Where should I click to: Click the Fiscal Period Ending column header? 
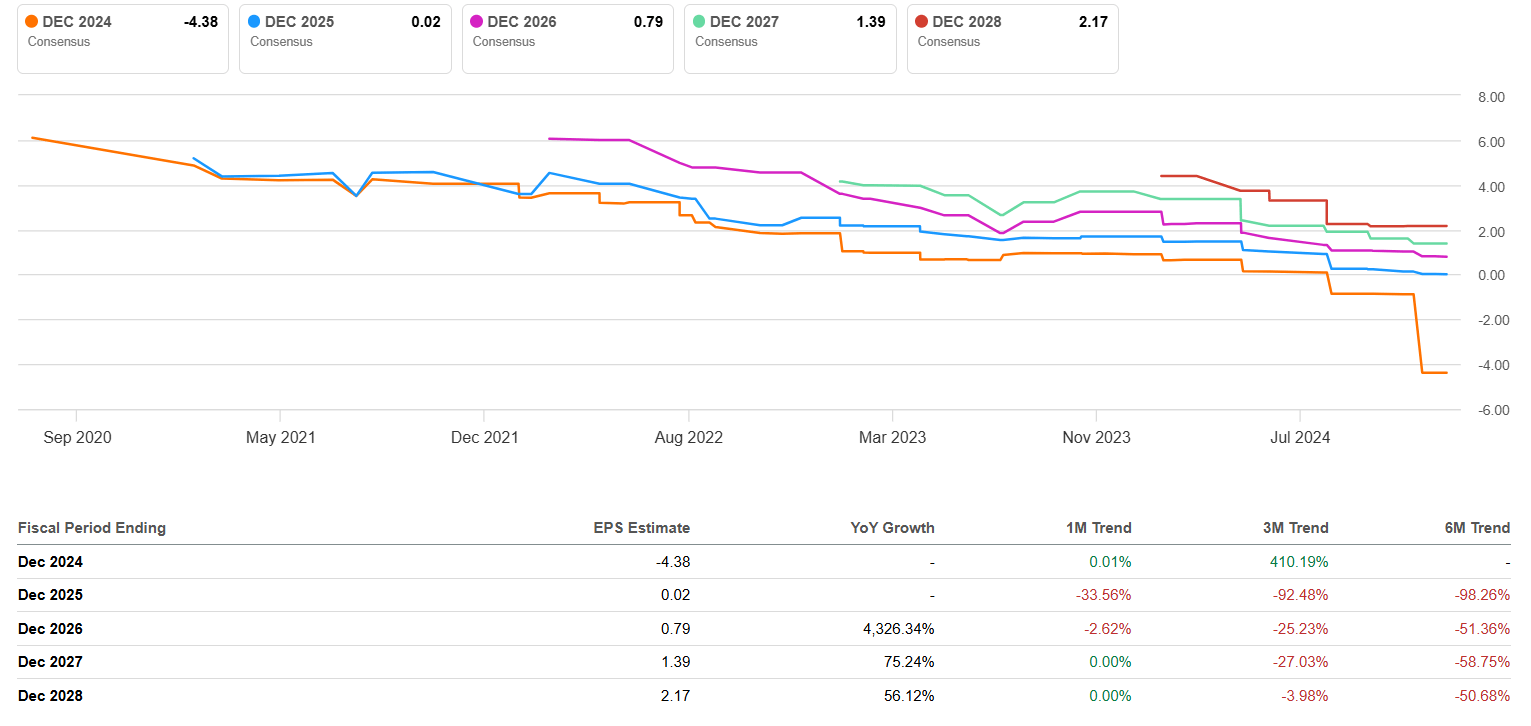(x=92, y=527)
